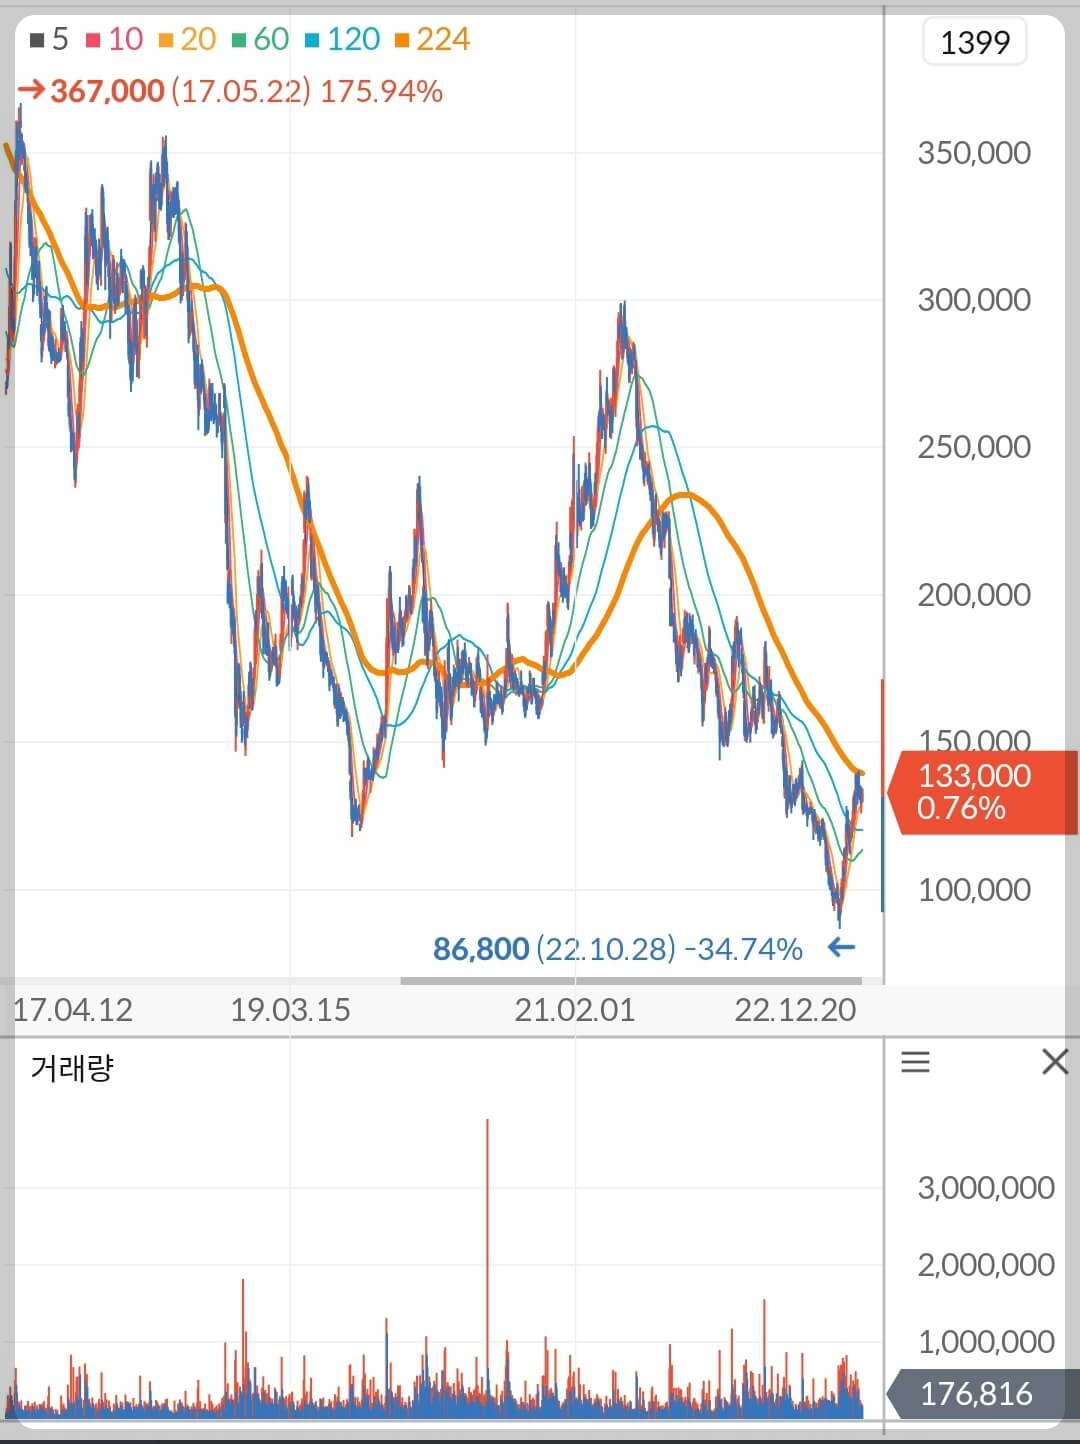Click the 250,000 price axis label

(974, 447)
